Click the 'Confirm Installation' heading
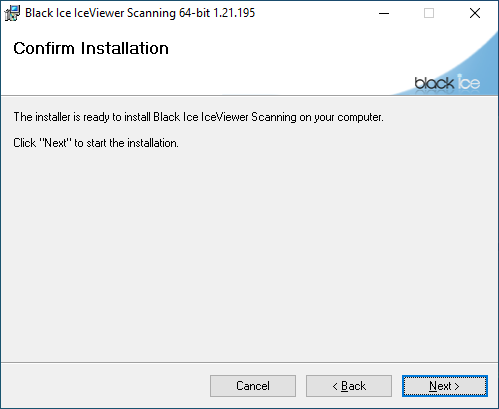Viewport: 499px width, 409px height. coord(91,48)
